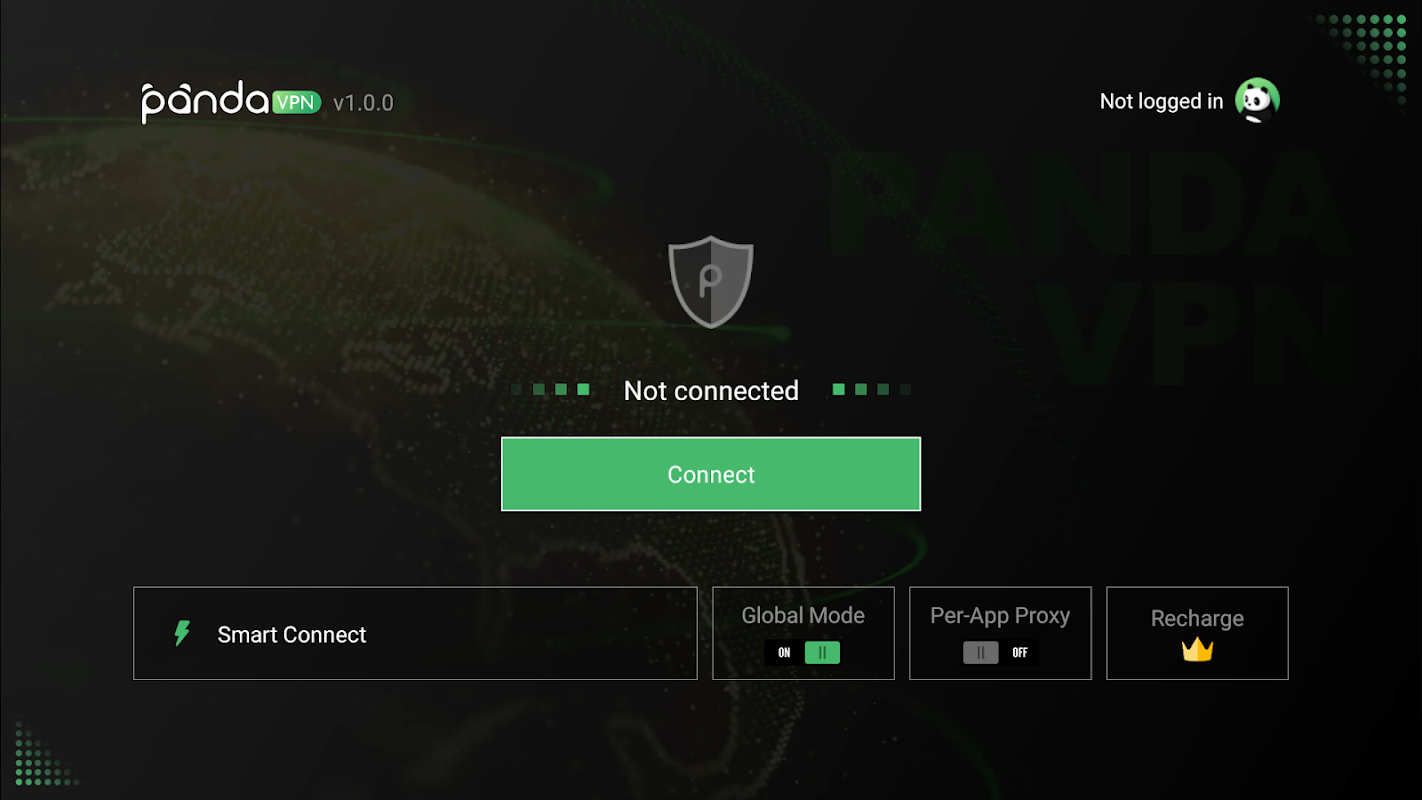Click the shield logo icon
The image size is (1422, 800).
711,282
